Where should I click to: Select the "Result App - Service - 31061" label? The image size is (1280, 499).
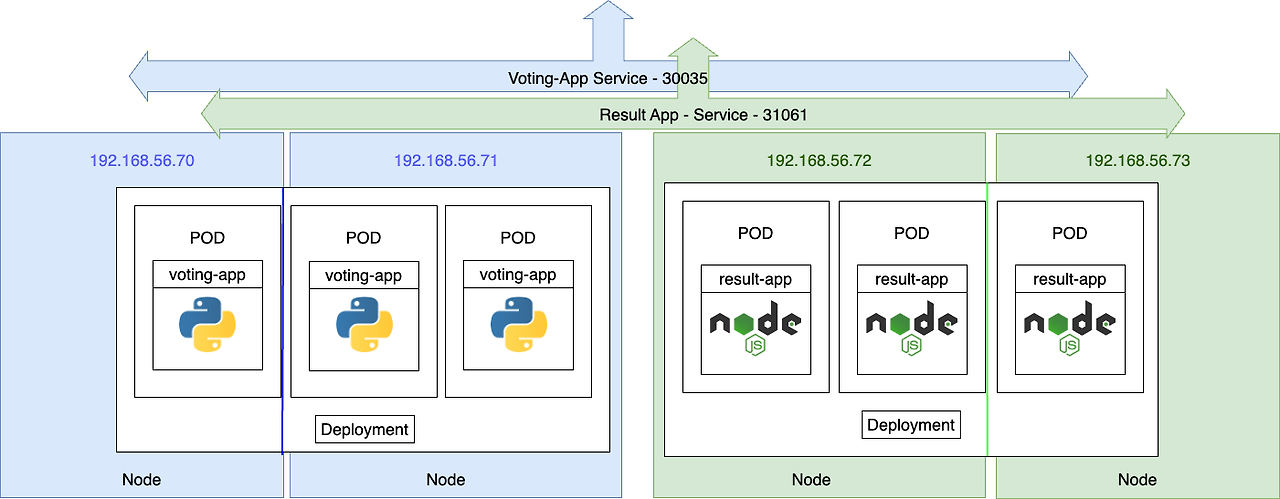[703, 115]
